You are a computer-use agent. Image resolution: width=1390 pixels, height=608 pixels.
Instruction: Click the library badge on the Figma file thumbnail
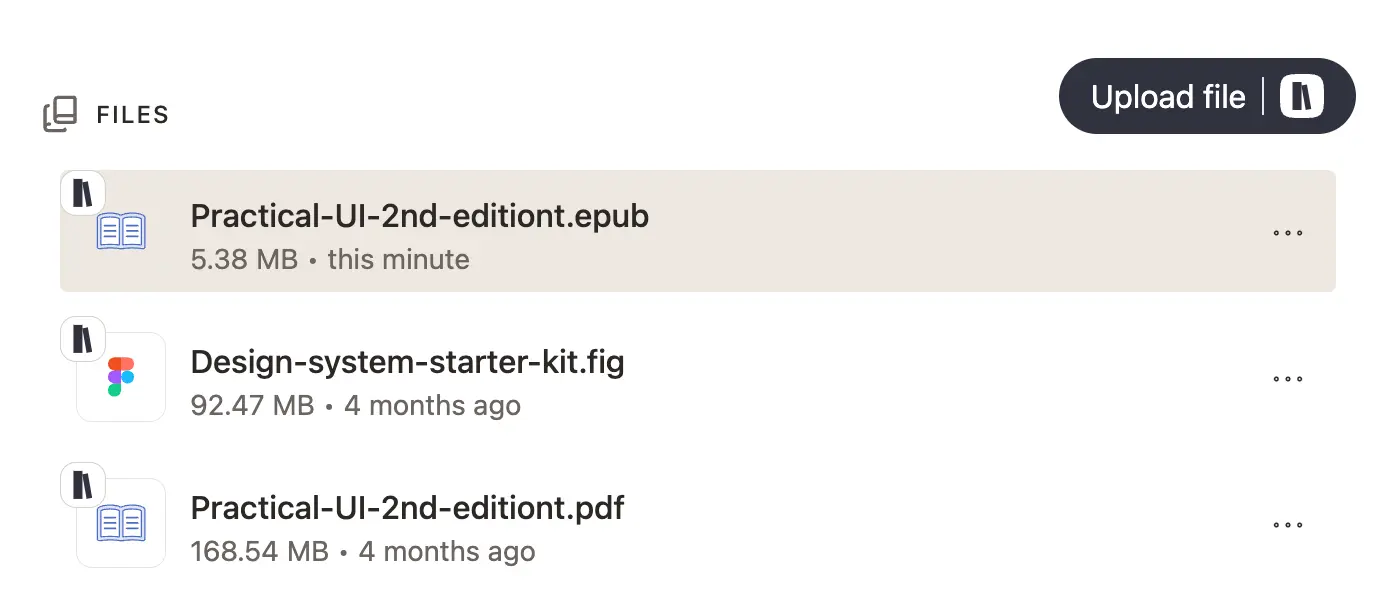[82, 338]
